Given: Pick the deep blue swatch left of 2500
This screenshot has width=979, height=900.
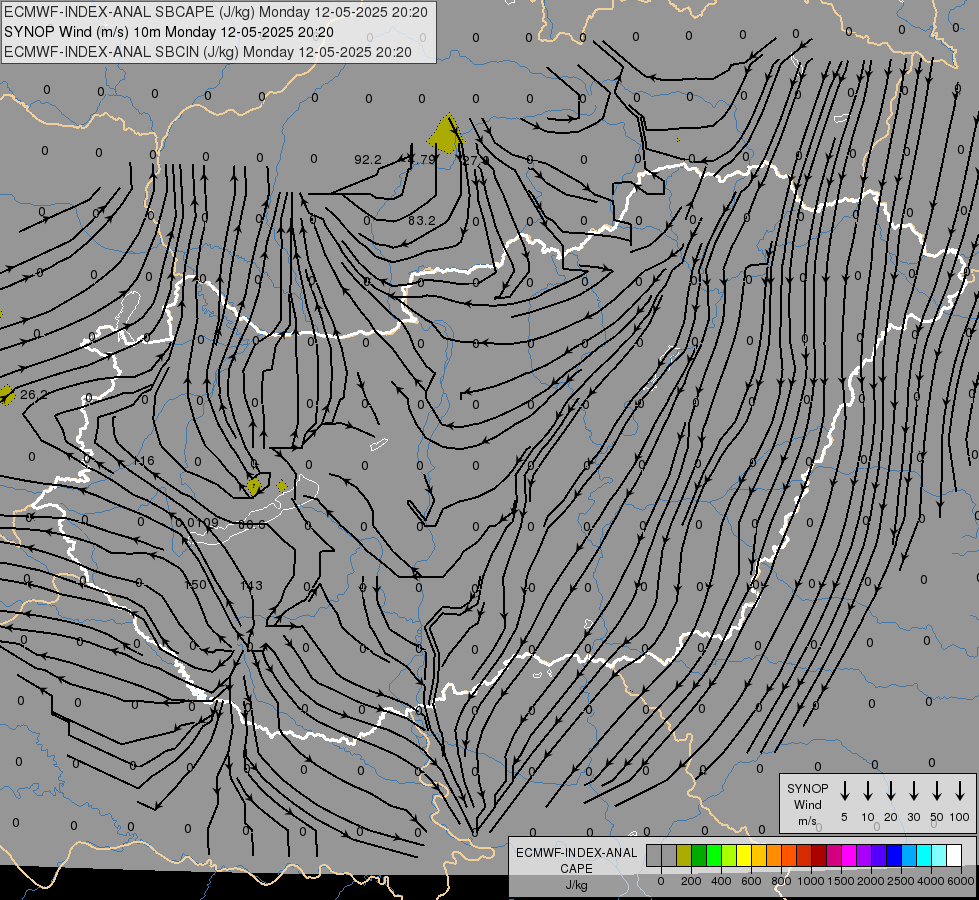Looking at the screenshot, I should click(893, 855).
